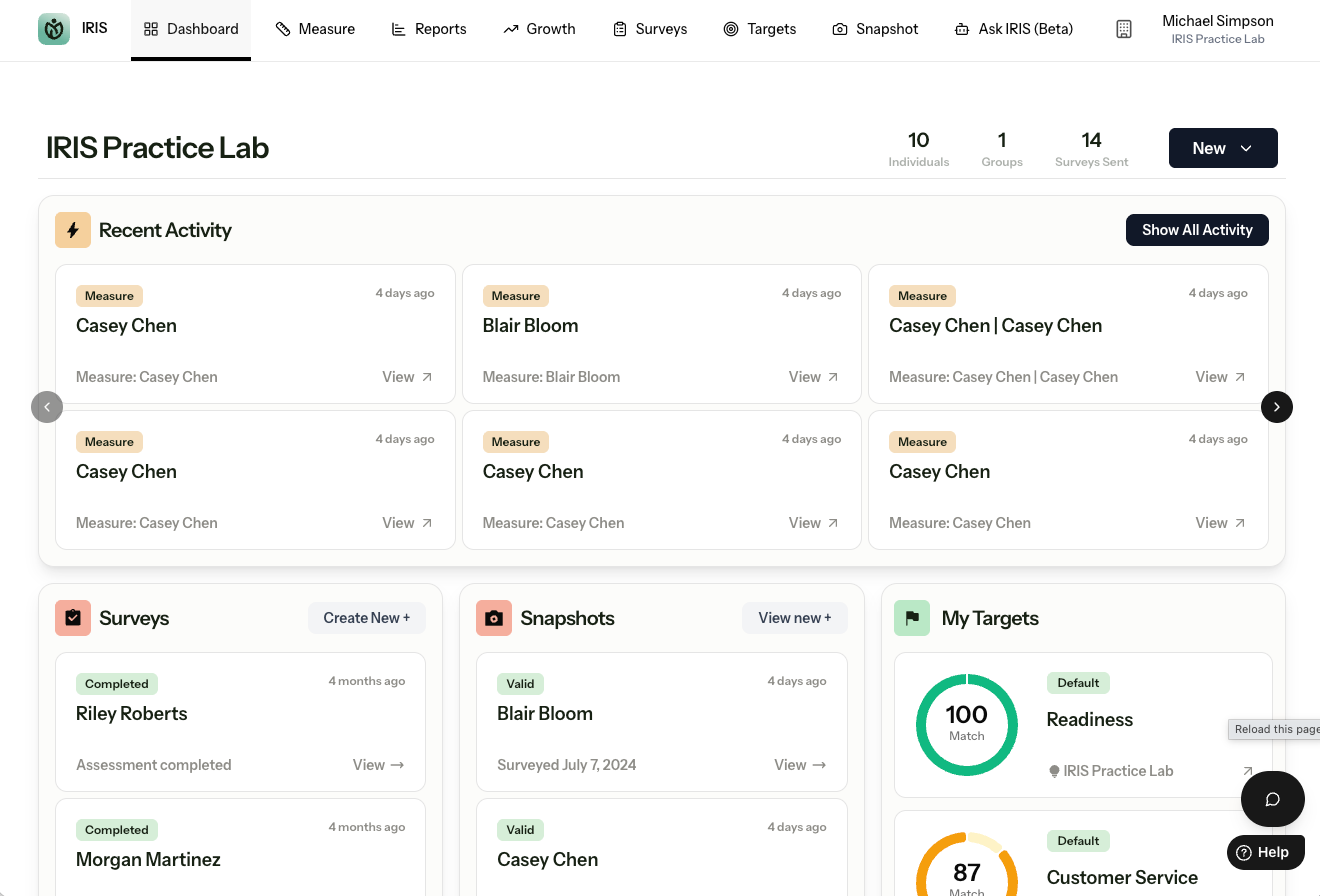Click 'Surveyed July 7, 2024' text
Image resolution: width=1320 pixels, height=896 pixels.
(567, 765)
